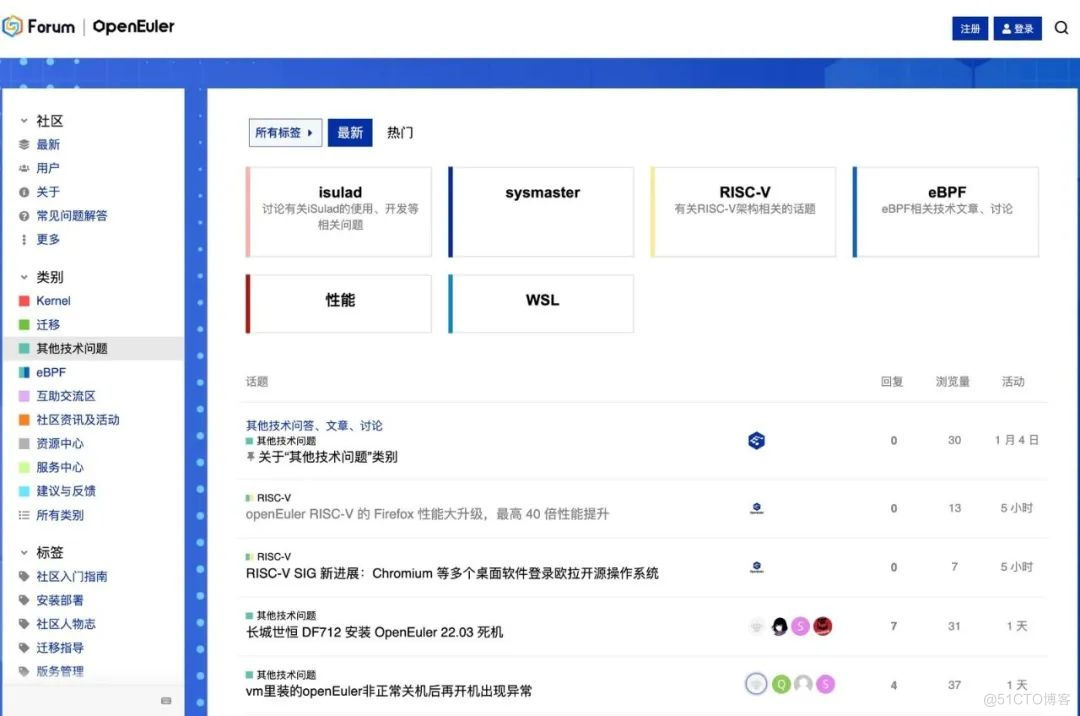
Task: Open the 所有标签 dropdown filter
Action: (285, 132)
